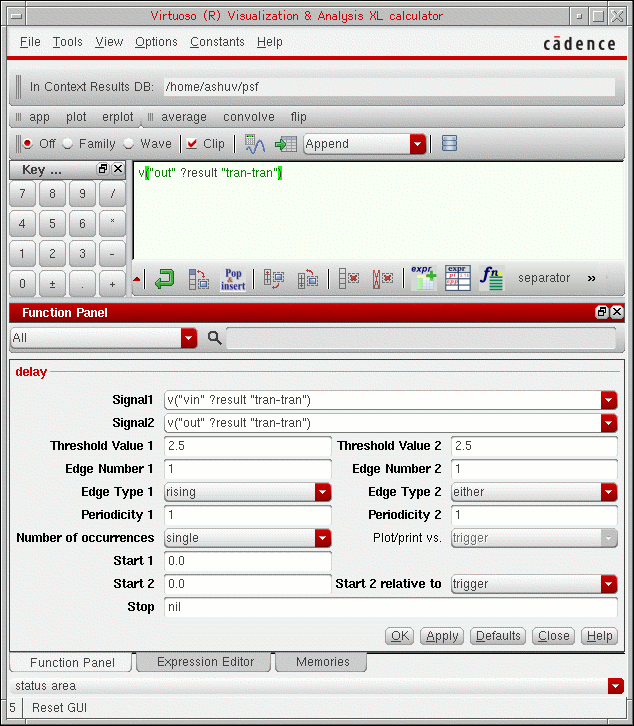Screen dimensions: 634x726
Task: Expand the status area dropdown arrow
Action: (615, 686)
